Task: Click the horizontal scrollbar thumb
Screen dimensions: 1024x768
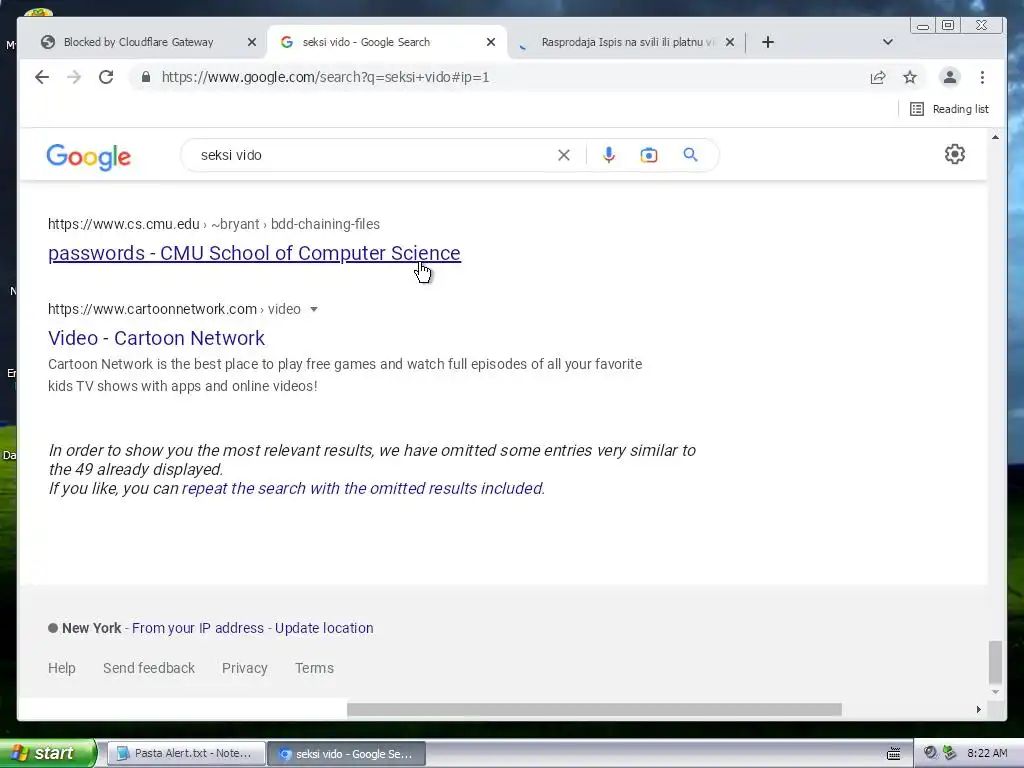Action: coord(594,709)
